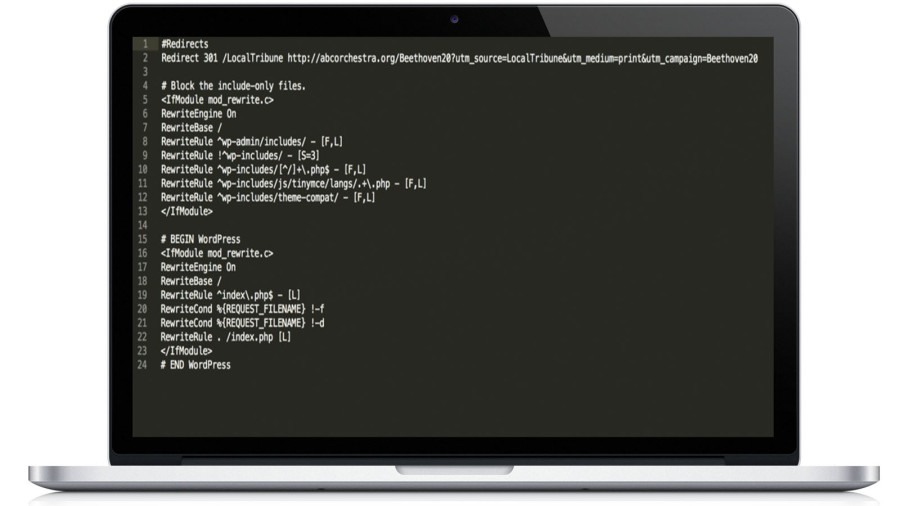The width and height of the screenshot is (900, 506).
Task: Click the wp-admin/includes rewrite rule
Action: (252, 142)
